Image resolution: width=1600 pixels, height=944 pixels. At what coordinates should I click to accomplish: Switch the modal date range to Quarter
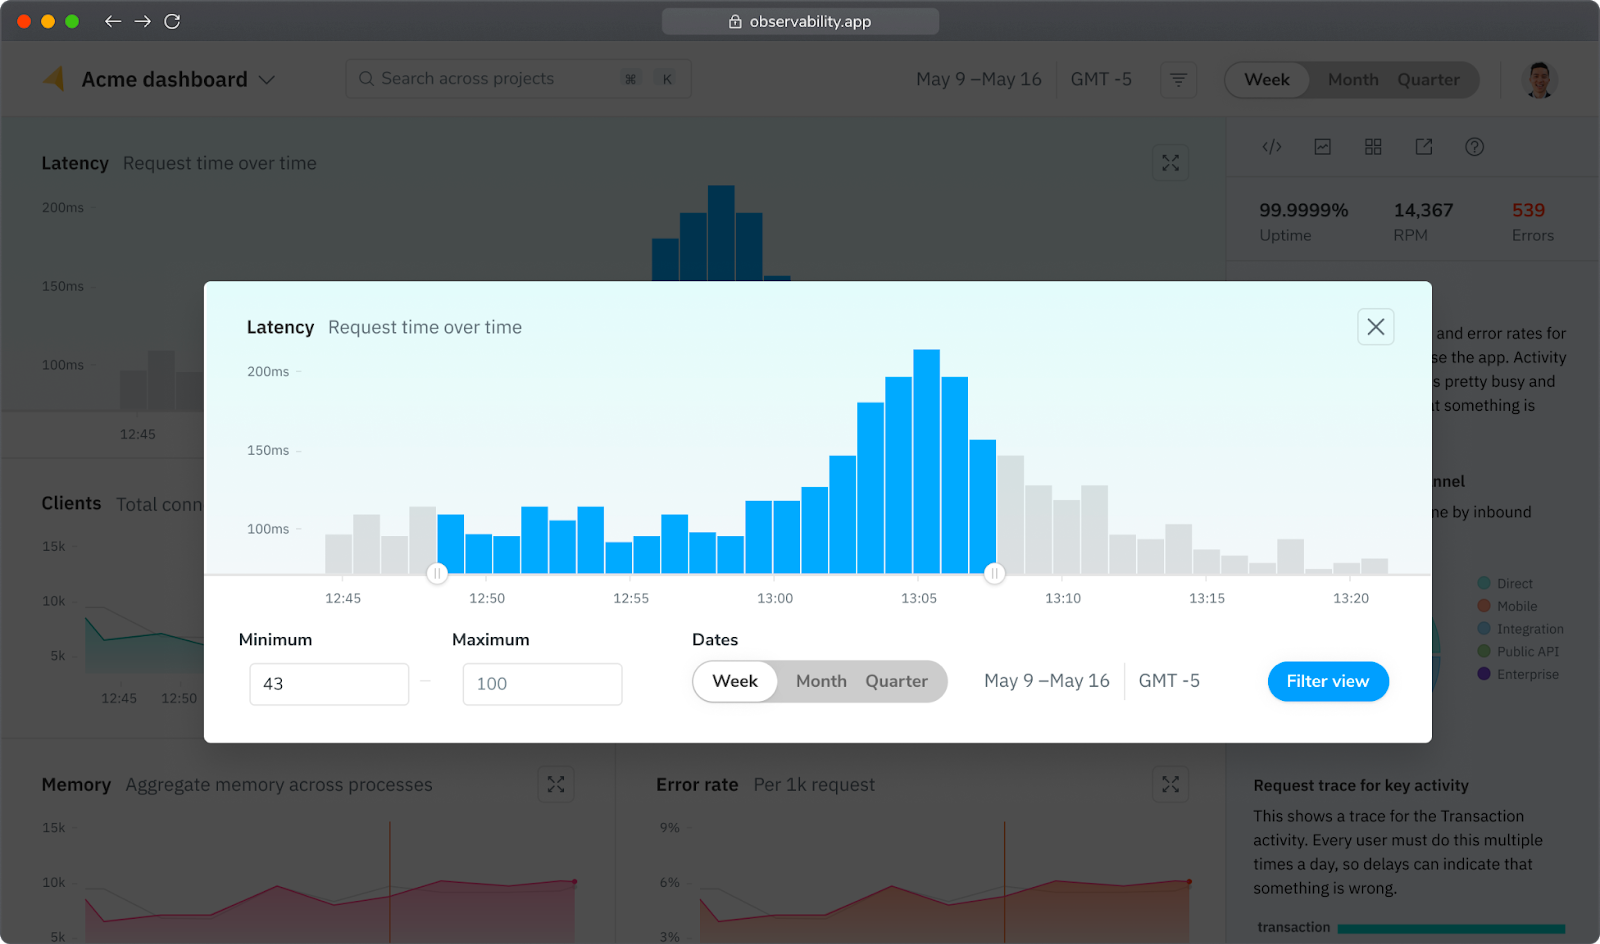[x=896, y=681]
